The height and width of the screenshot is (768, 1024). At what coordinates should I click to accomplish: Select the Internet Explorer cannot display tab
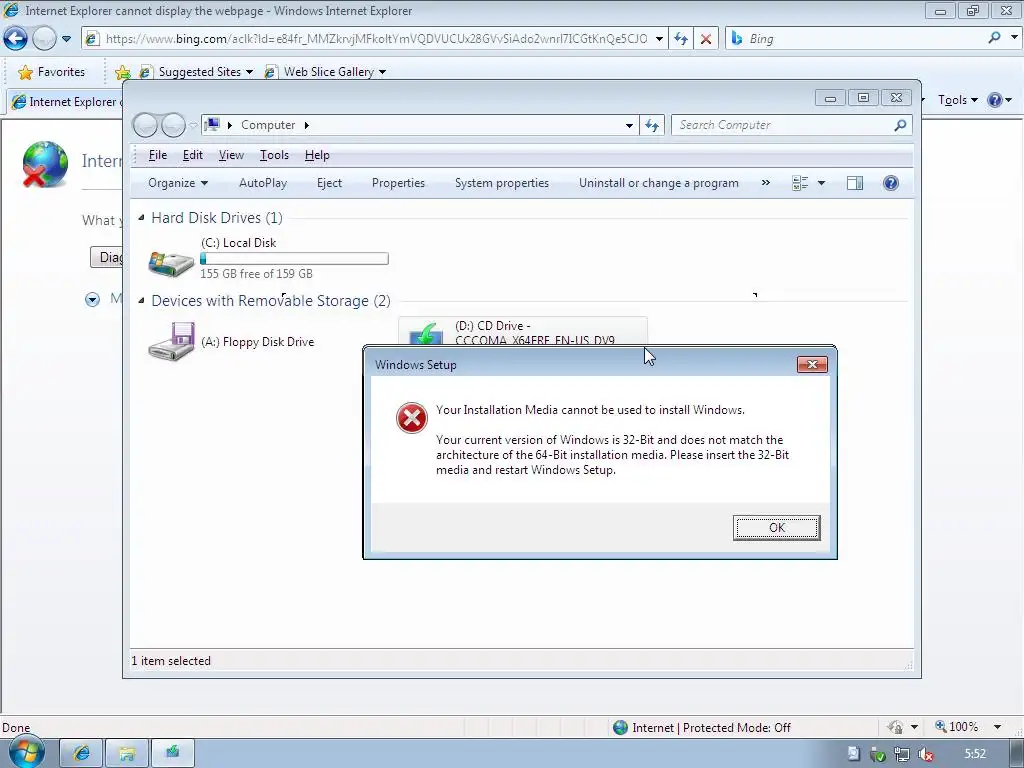(65, 102)
